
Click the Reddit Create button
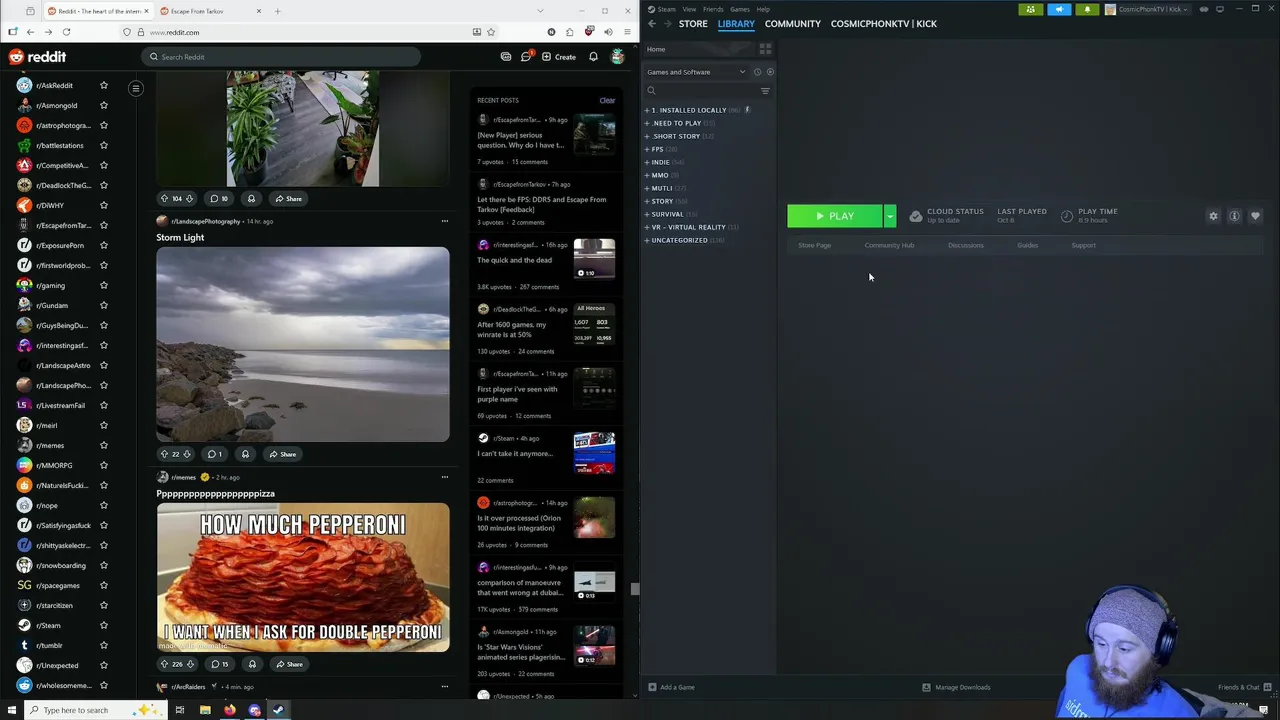pyautogui.click(x=559, y=57)
